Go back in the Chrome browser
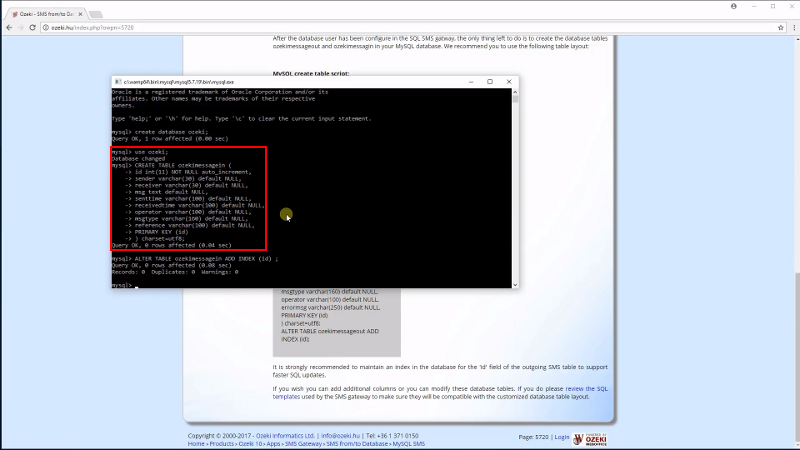 point(9,28)
